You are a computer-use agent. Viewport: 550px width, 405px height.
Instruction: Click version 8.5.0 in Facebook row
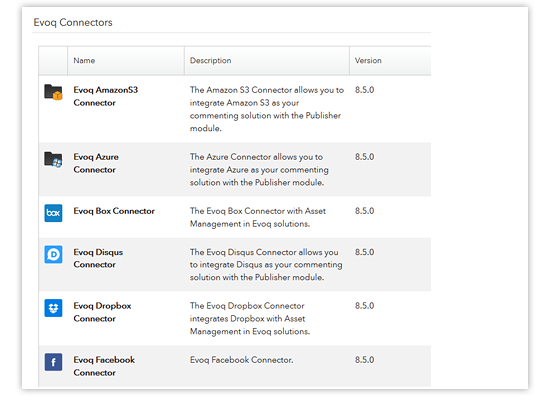[x=364, y=360]
